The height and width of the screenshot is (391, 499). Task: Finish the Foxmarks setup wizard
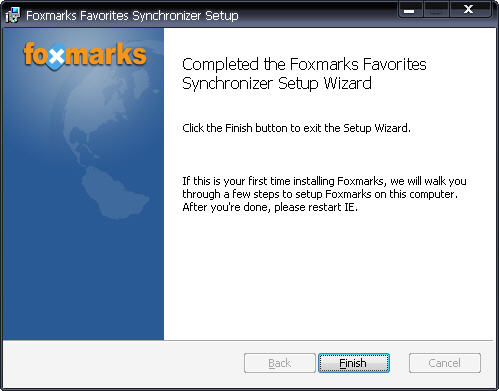[x=354, y=363]
